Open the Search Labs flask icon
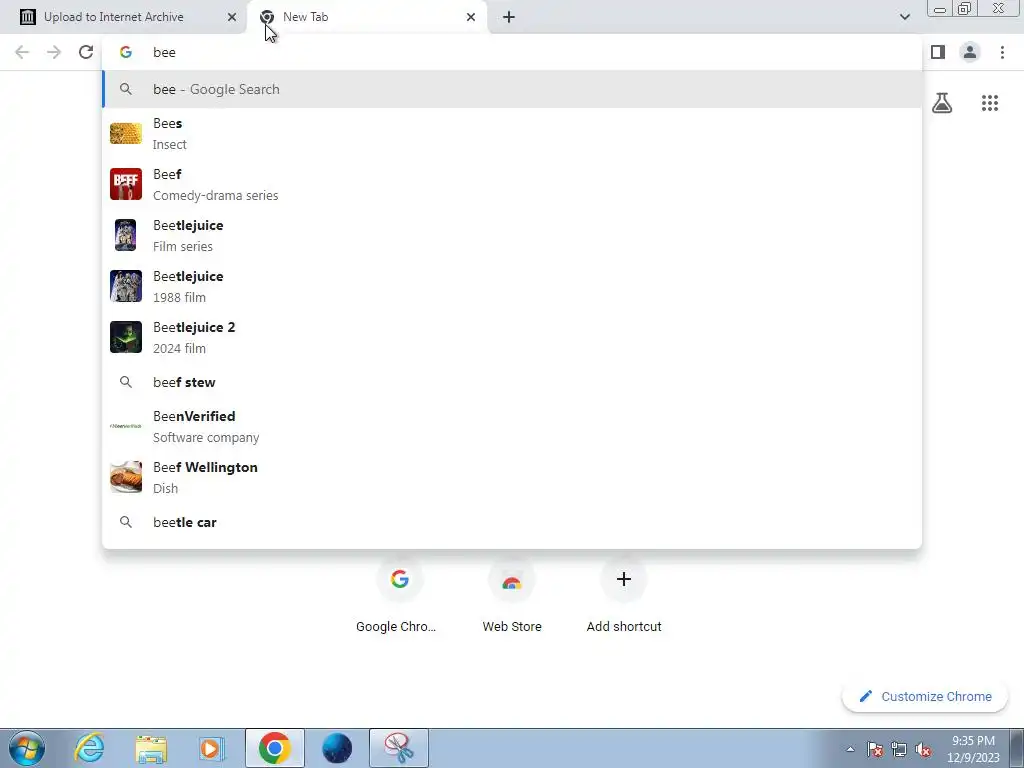 coord(942,103)
